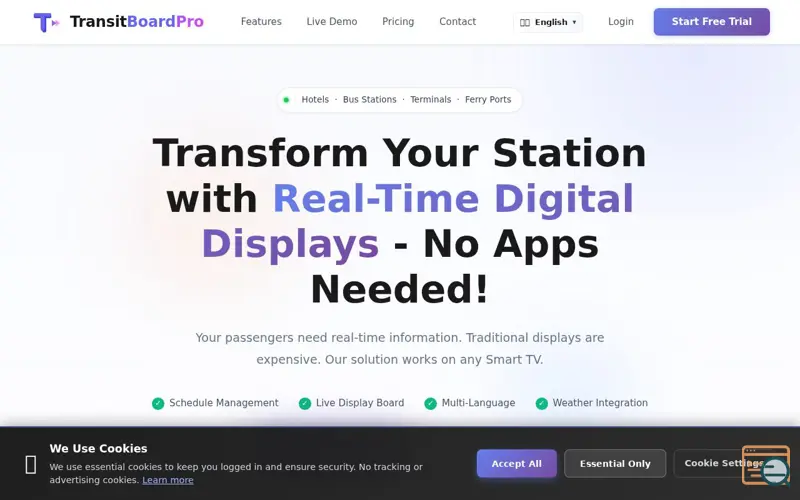Screen dimensions: 800x500
Task: Open the TransitBoardPro home link text
Action: coord(137,22)
